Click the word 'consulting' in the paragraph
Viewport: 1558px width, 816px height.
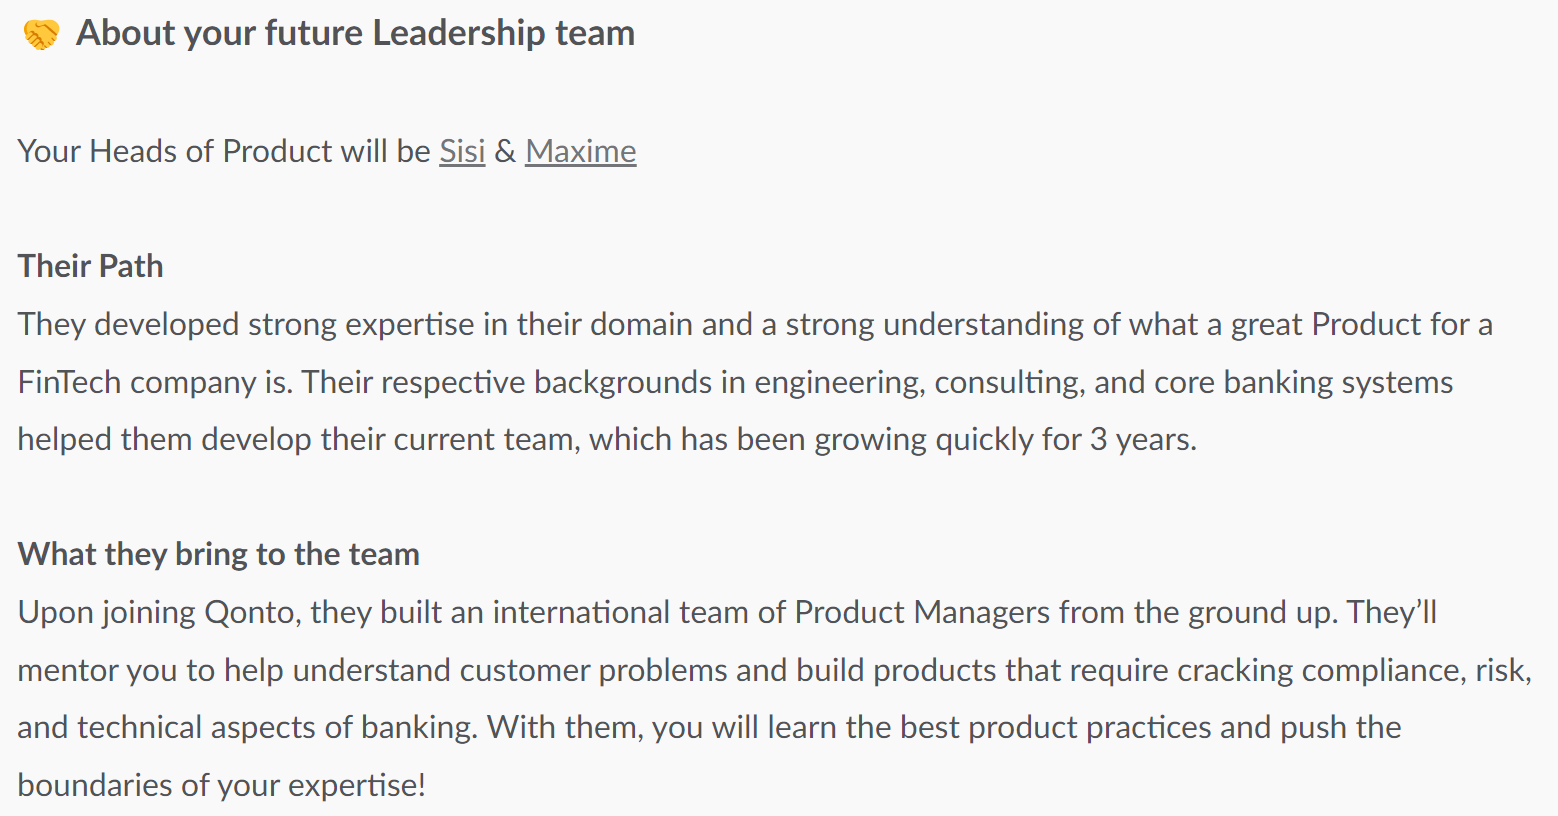(x=1008, y=382)
